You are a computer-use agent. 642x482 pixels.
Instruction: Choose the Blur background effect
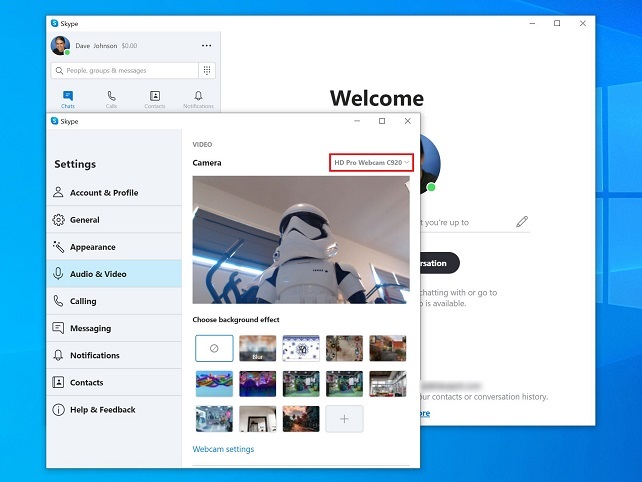[x=258, y=348]
